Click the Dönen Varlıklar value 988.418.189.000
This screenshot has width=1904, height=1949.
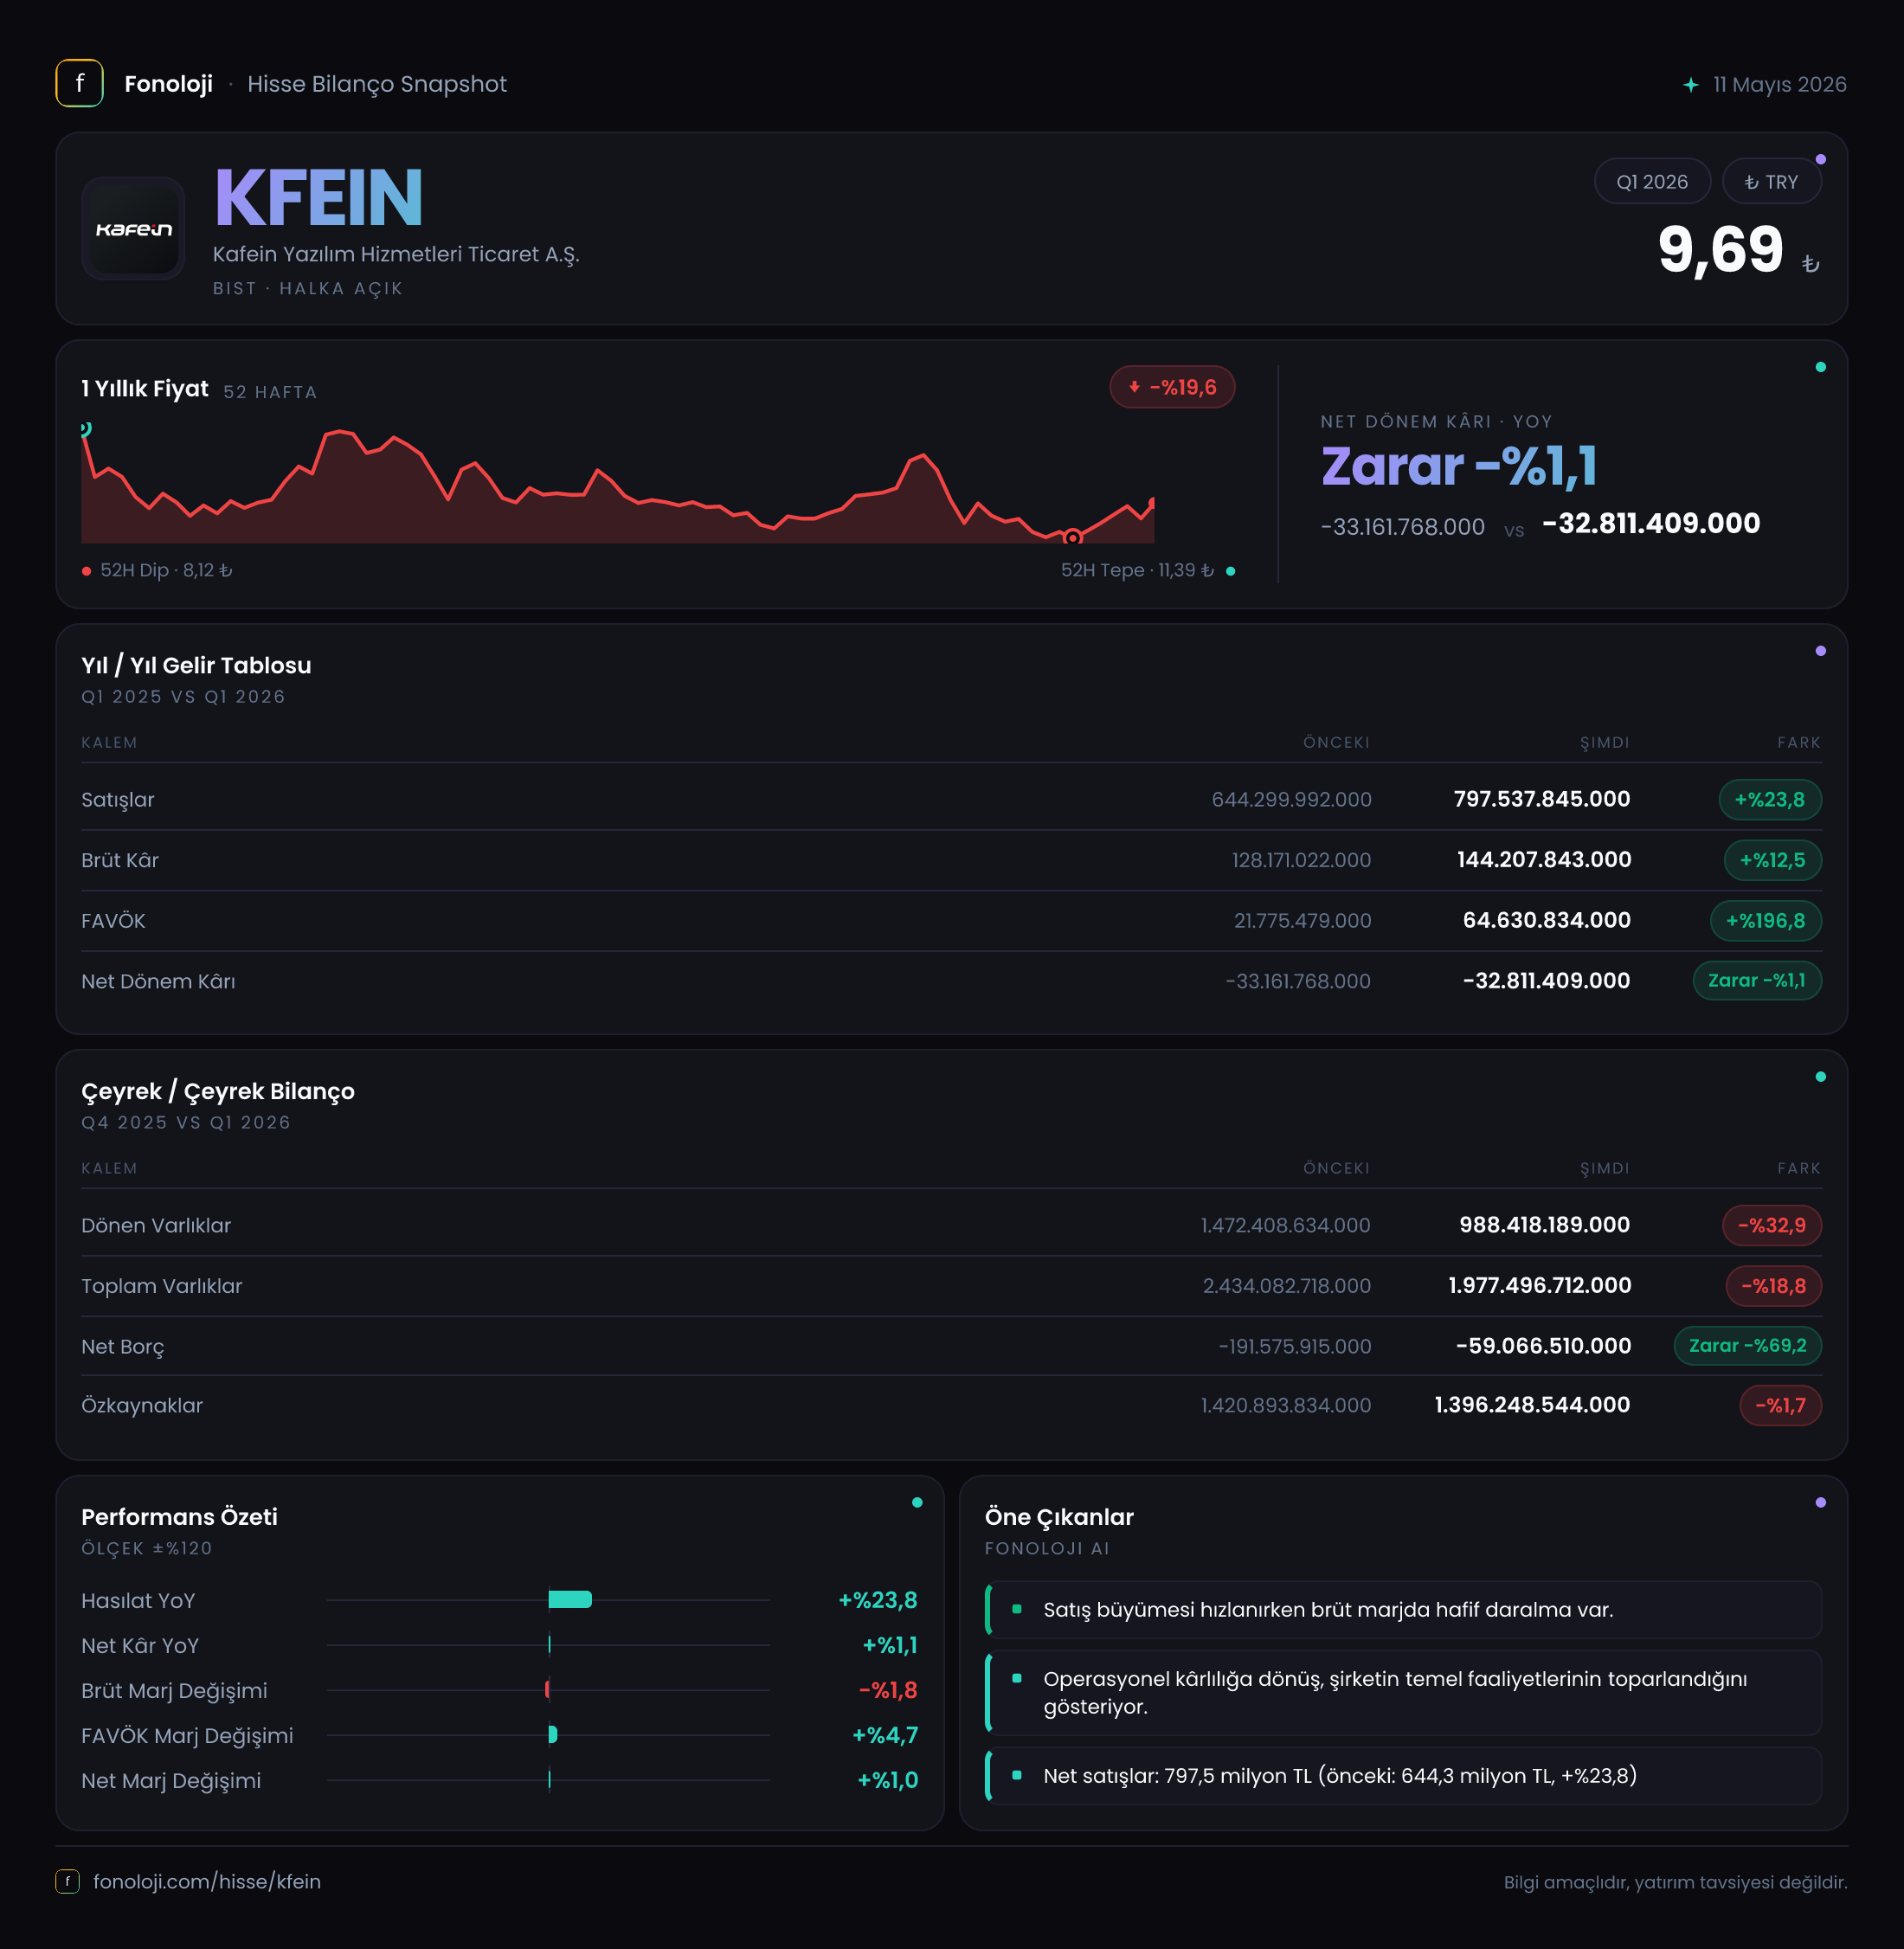(1544, 1225)
